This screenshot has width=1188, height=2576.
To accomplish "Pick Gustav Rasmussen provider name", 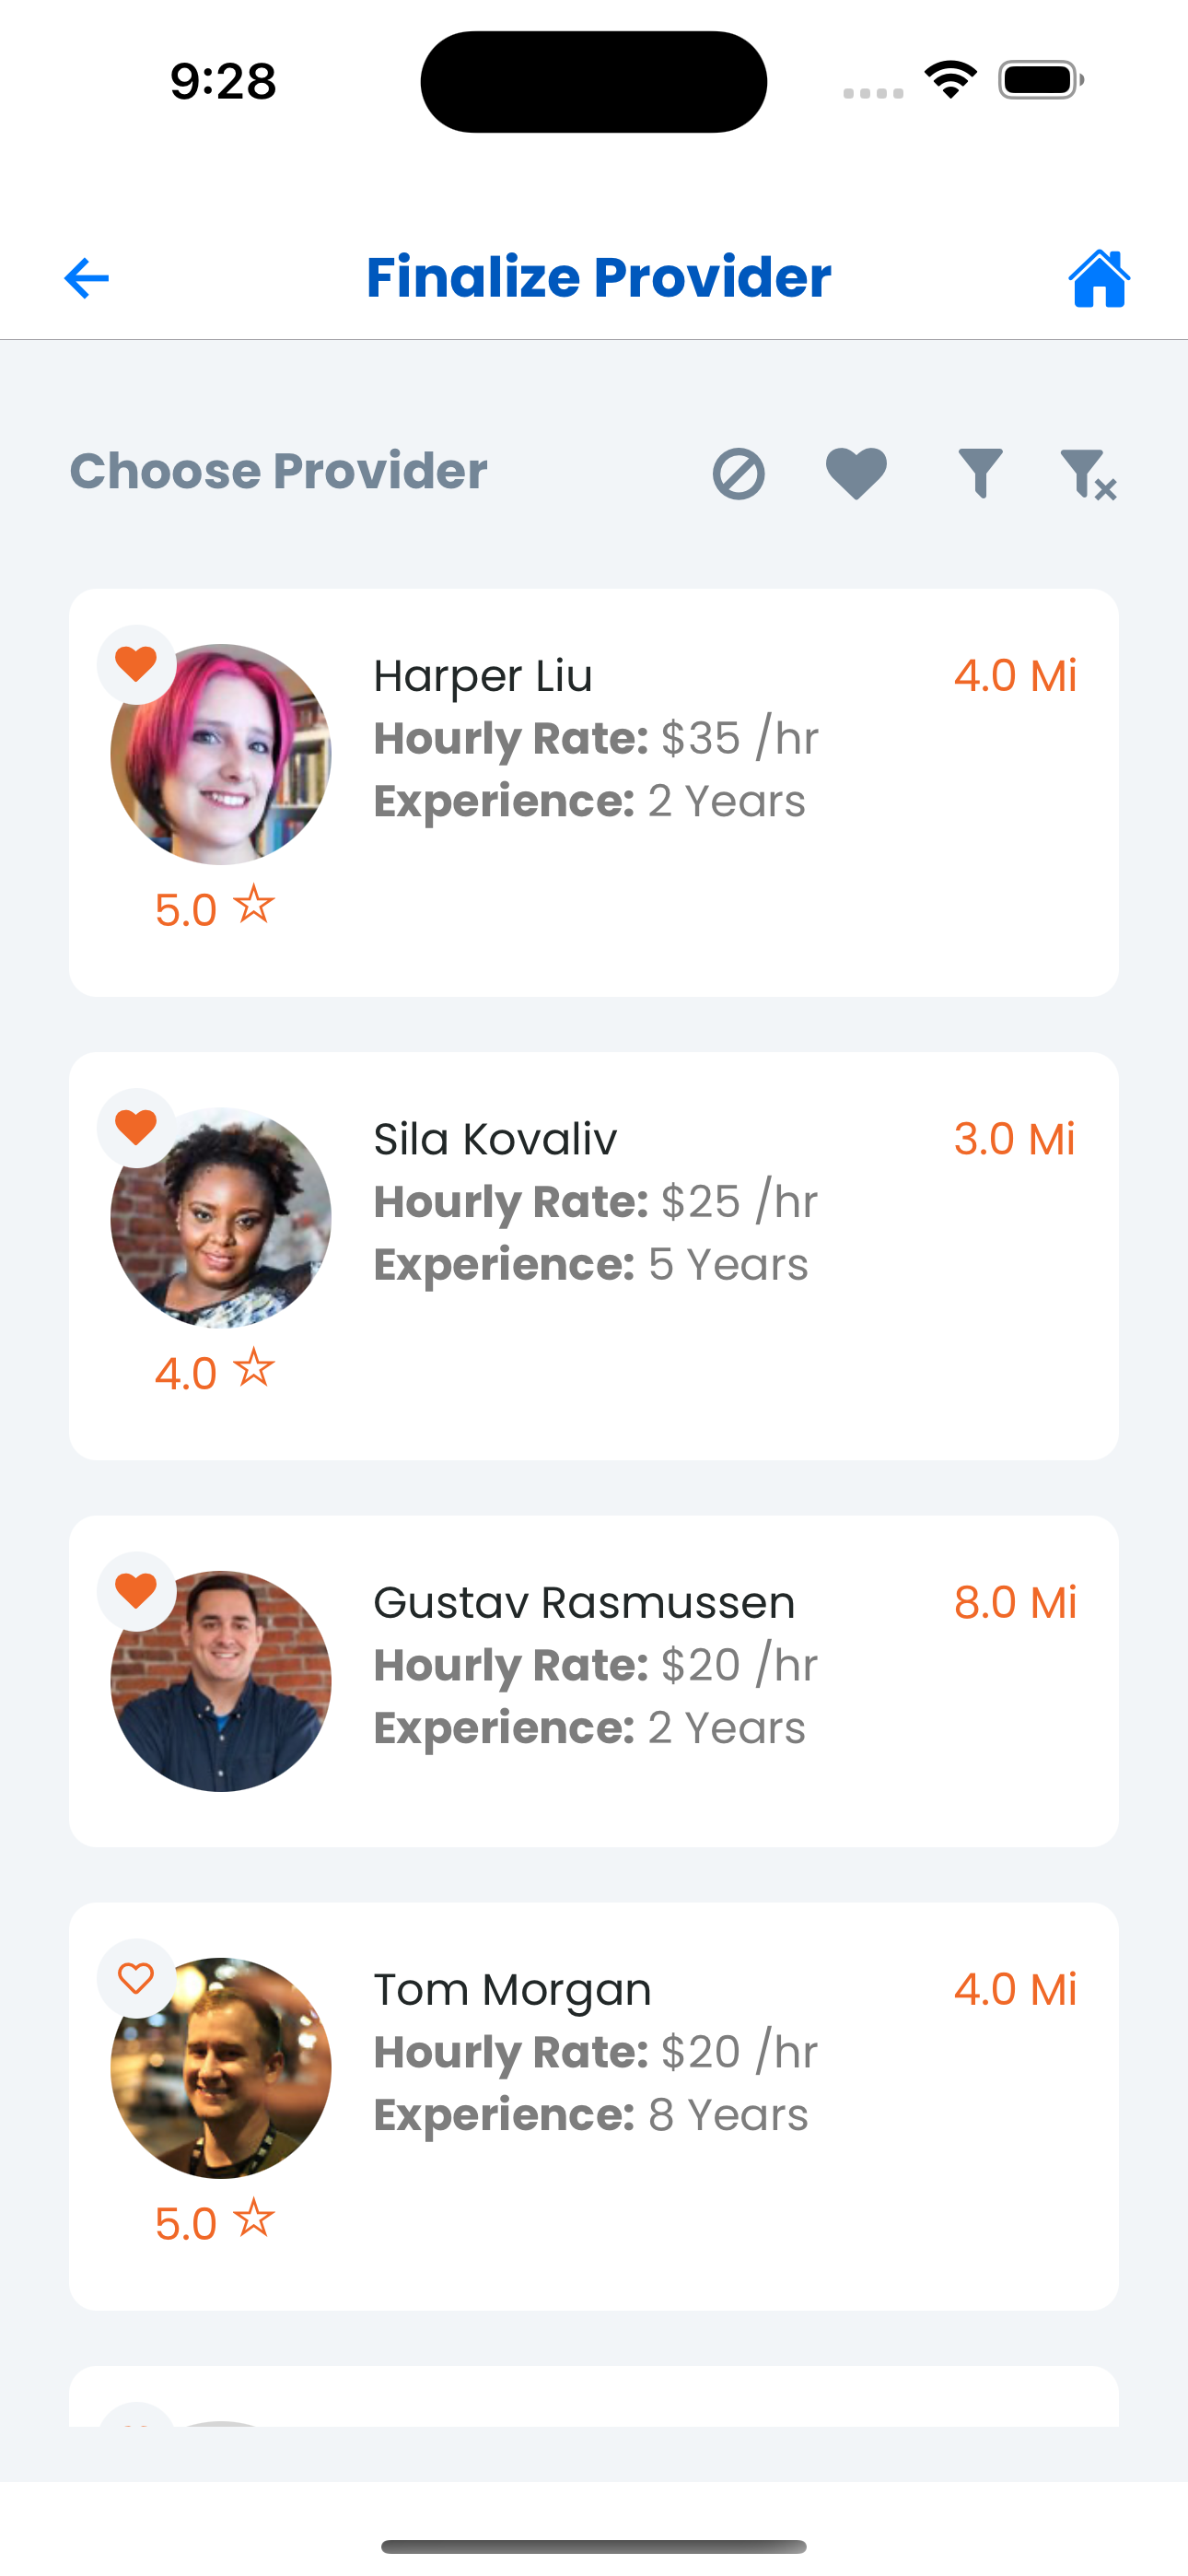I will click(584, 1602).
